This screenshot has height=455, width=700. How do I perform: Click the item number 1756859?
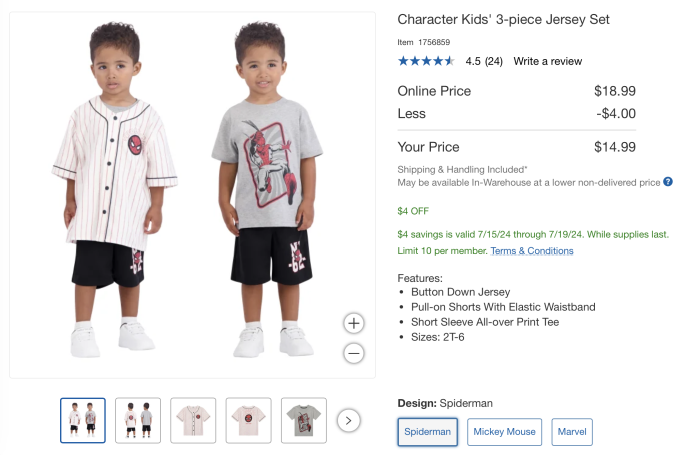[x=433, y=42]
